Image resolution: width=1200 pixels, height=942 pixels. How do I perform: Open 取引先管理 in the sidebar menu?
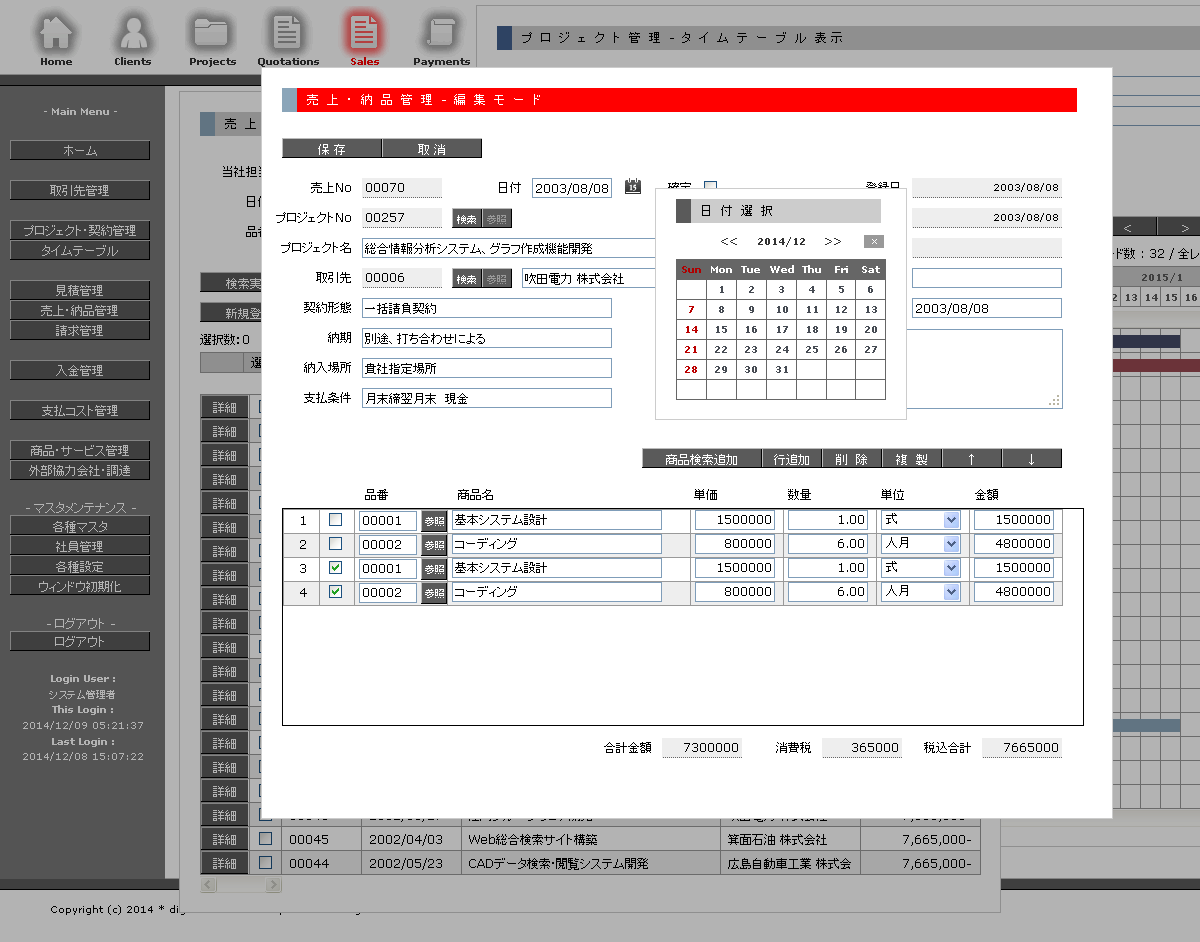(80, 190)
